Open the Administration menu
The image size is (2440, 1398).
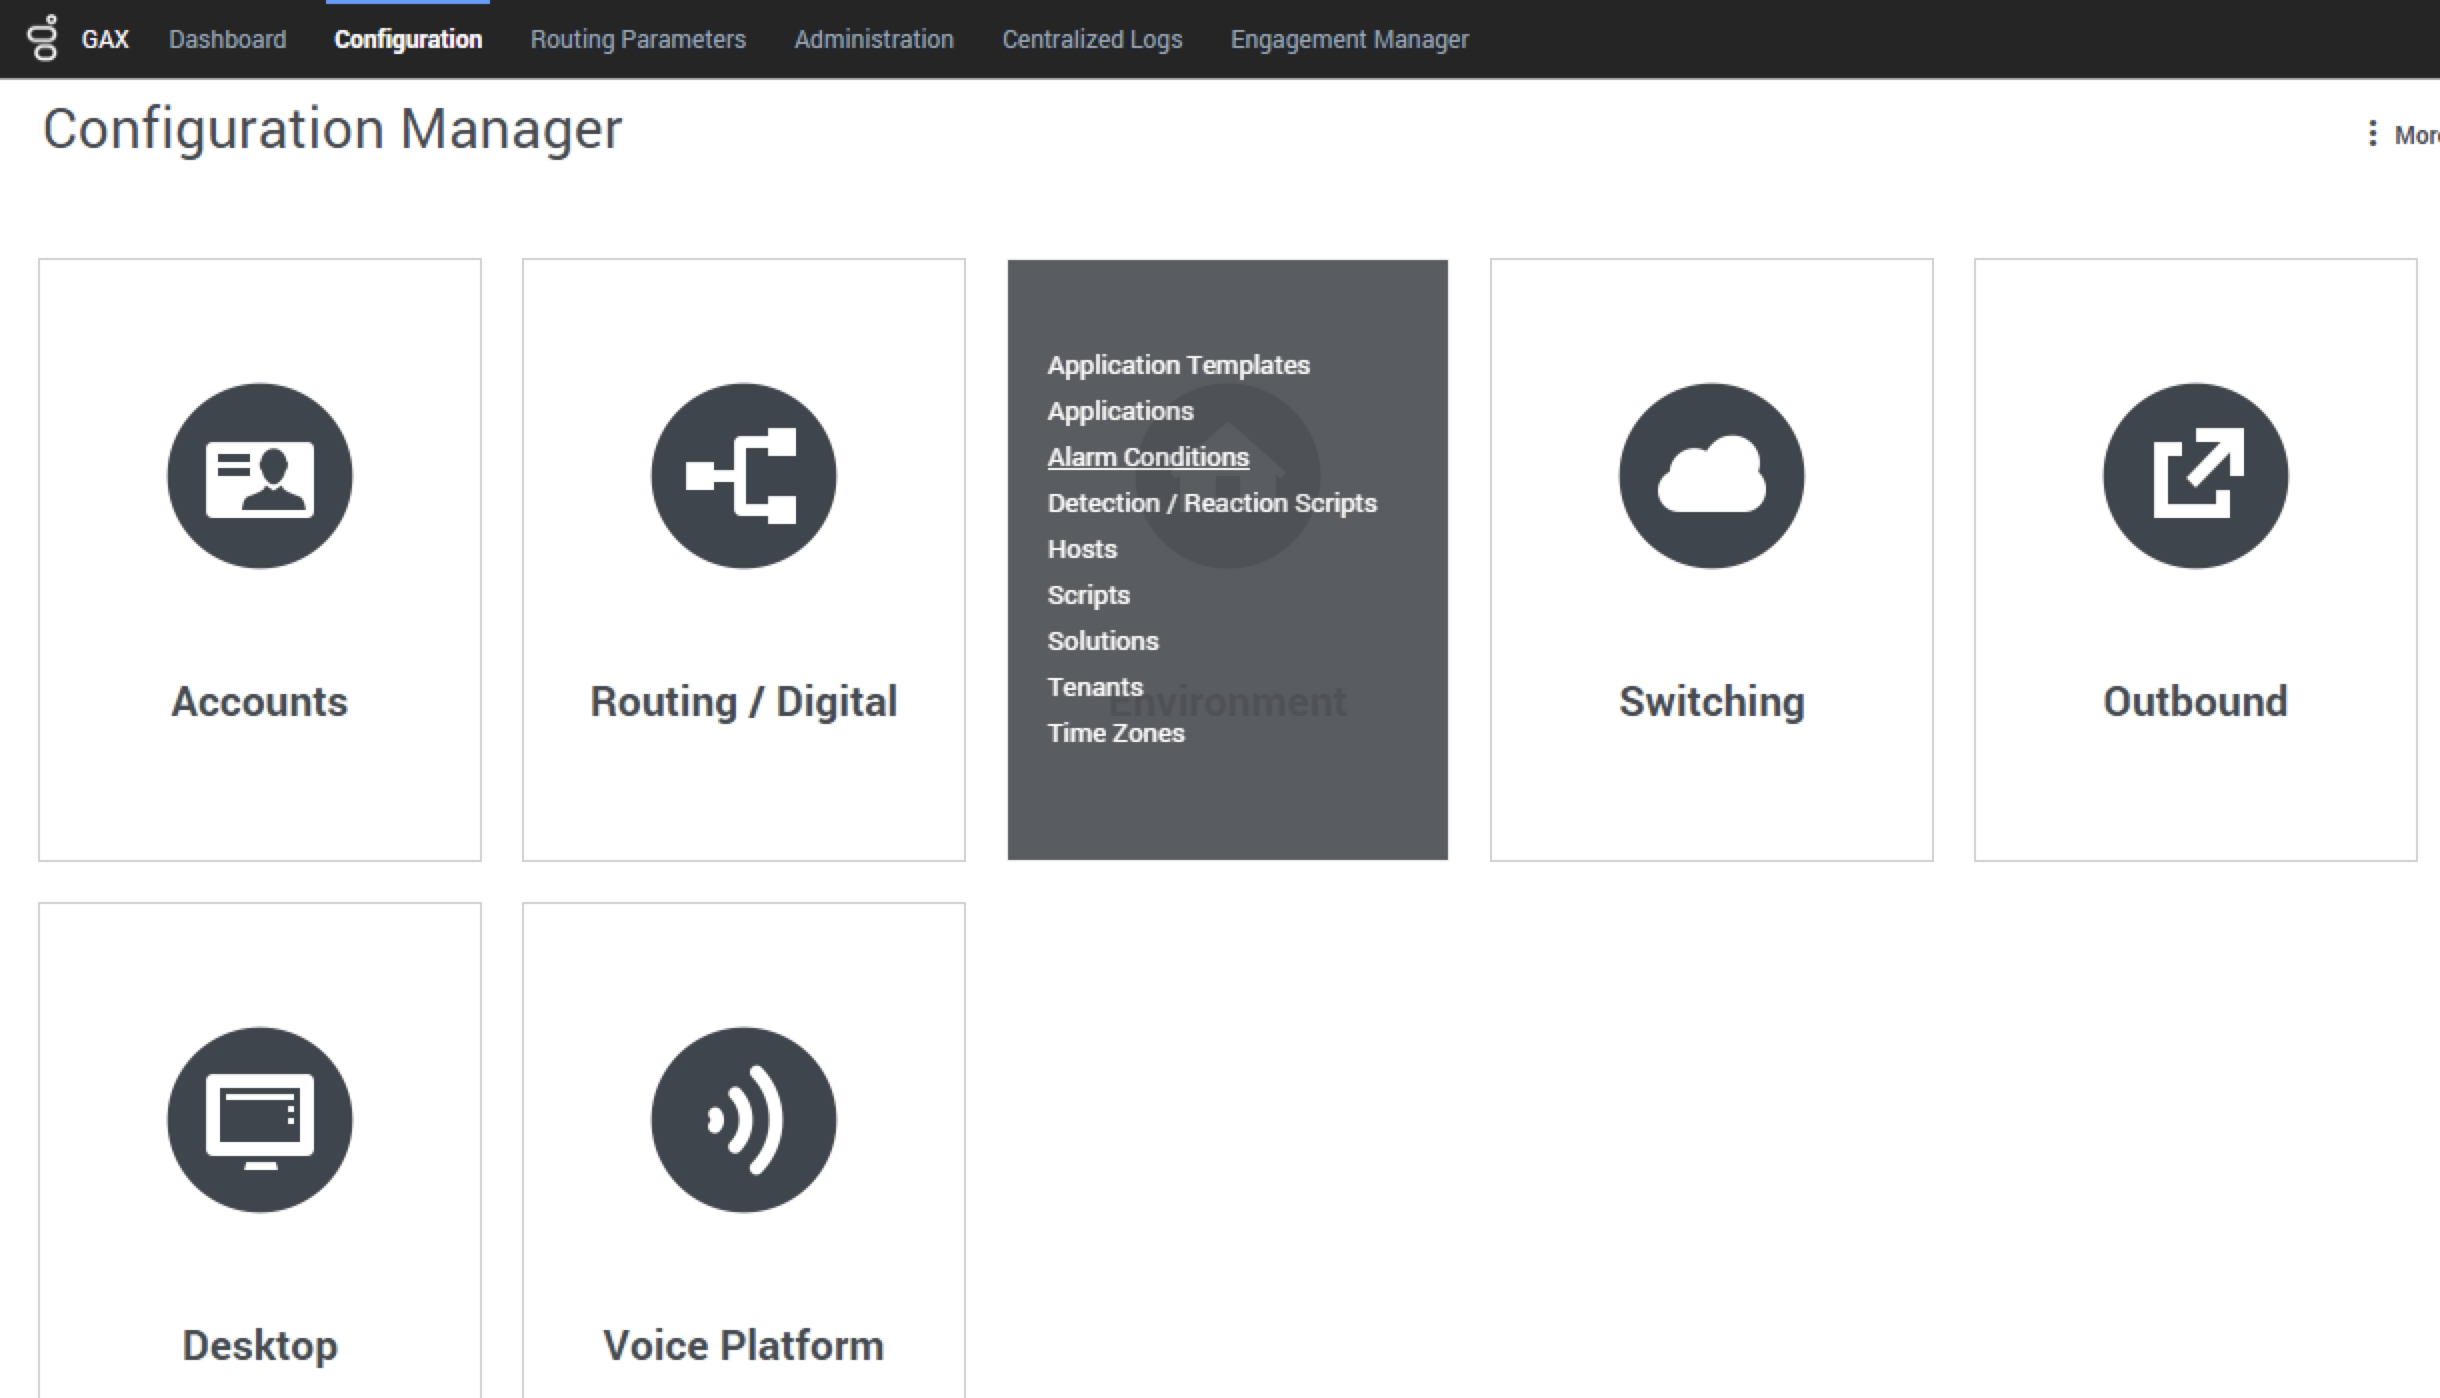point(873,39)
